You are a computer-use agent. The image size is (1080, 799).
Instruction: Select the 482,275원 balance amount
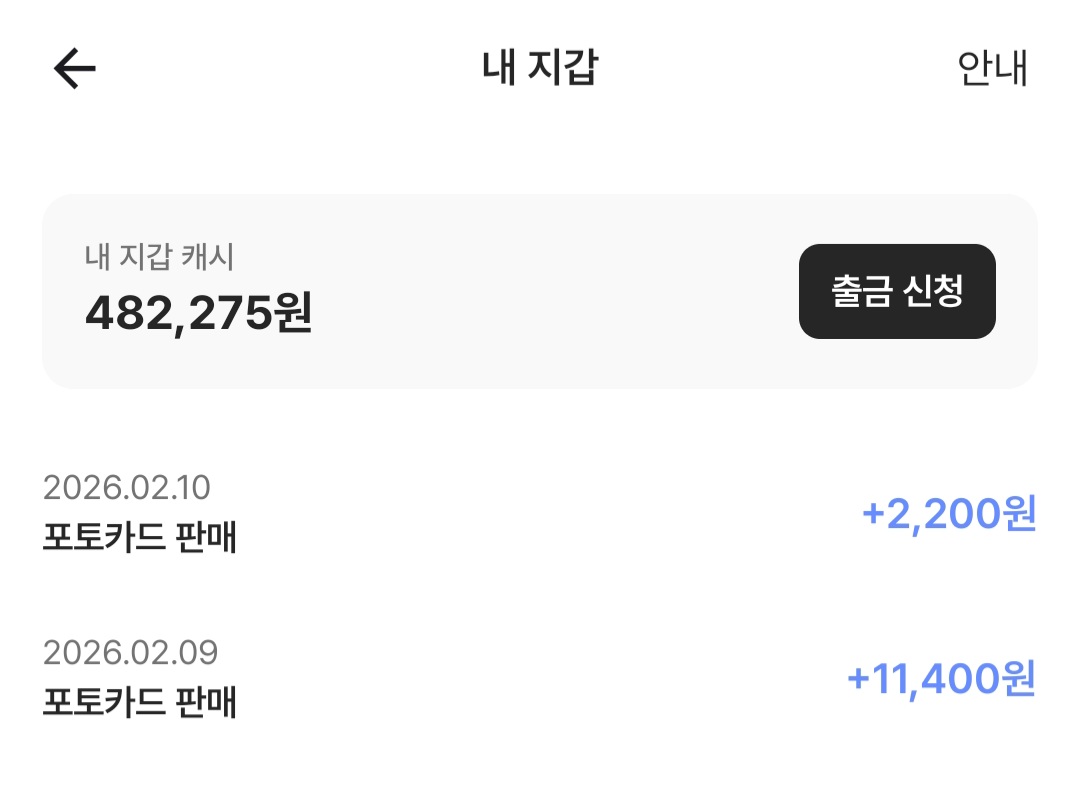[x=198, y=313]
